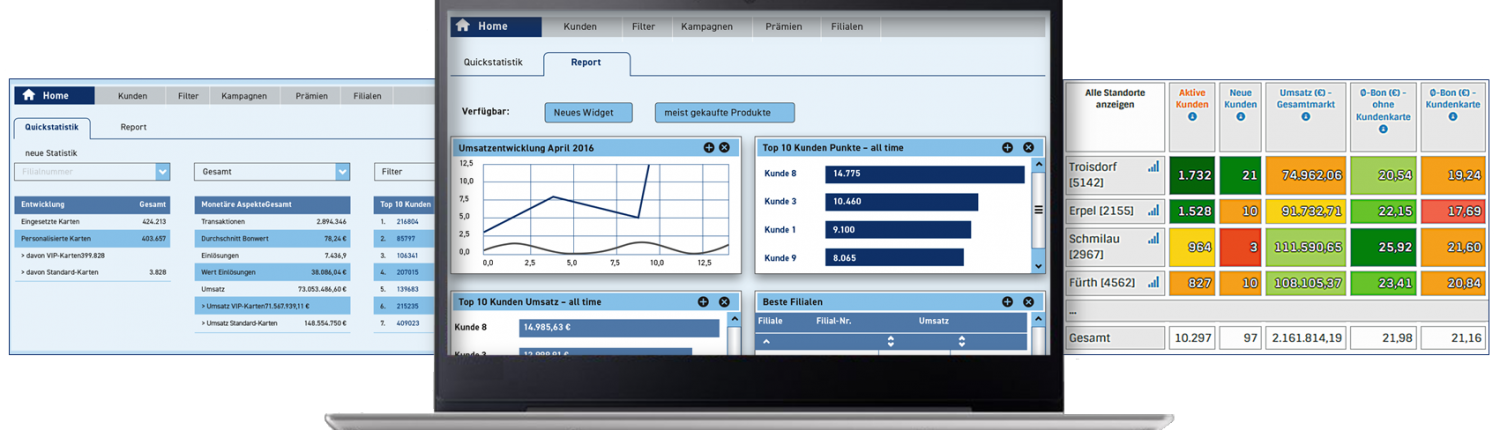Click the Neues Widget button
Image resolution: width=1500 pixels, height=430 pixels.
[x=588, y=112]
